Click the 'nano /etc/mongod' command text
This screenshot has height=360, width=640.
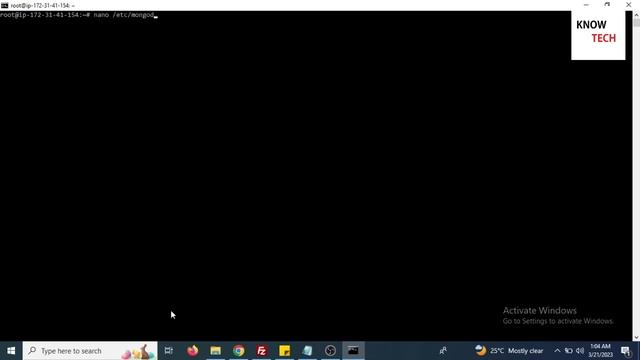[x=124, y=15]
